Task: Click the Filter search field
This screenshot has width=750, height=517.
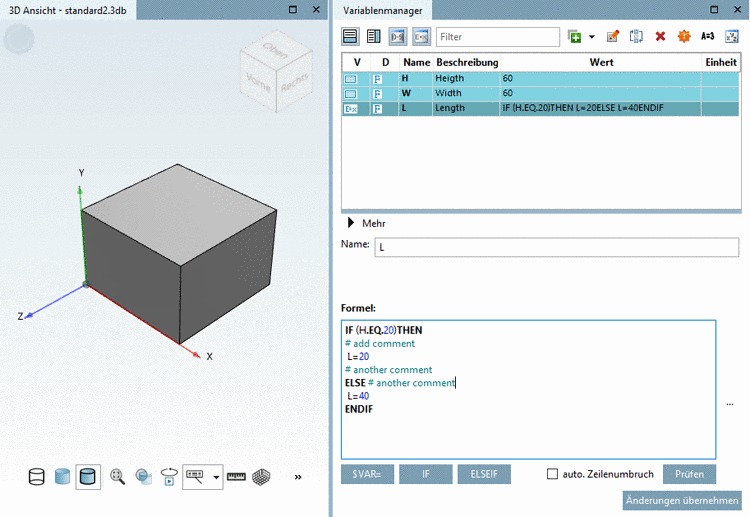Action: pyautogui.click(x=497, y=37)
